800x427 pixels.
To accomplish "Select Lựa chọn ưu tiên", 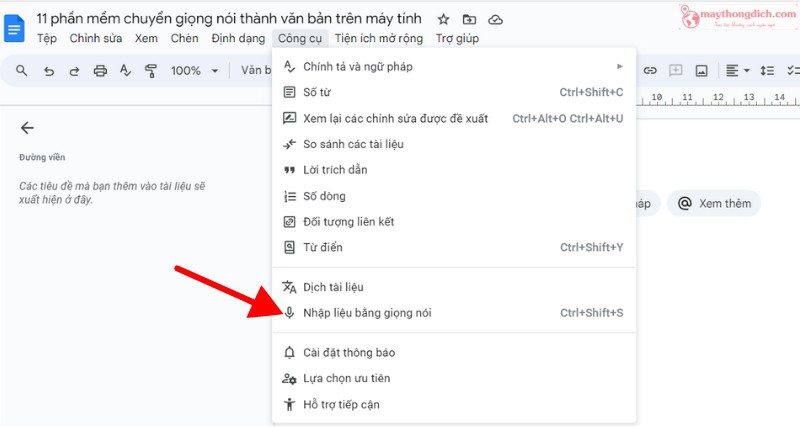I will [454, 379].
